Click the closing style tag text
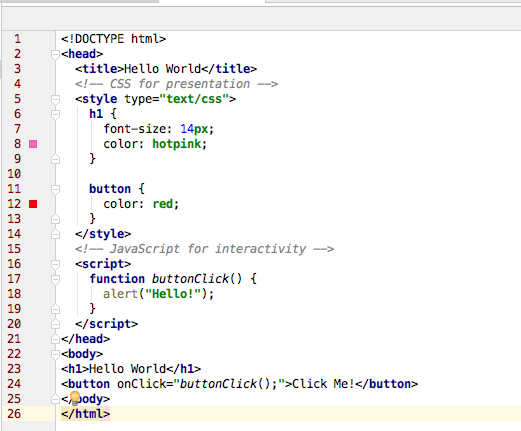521x431 pixels. coord(103,234)
